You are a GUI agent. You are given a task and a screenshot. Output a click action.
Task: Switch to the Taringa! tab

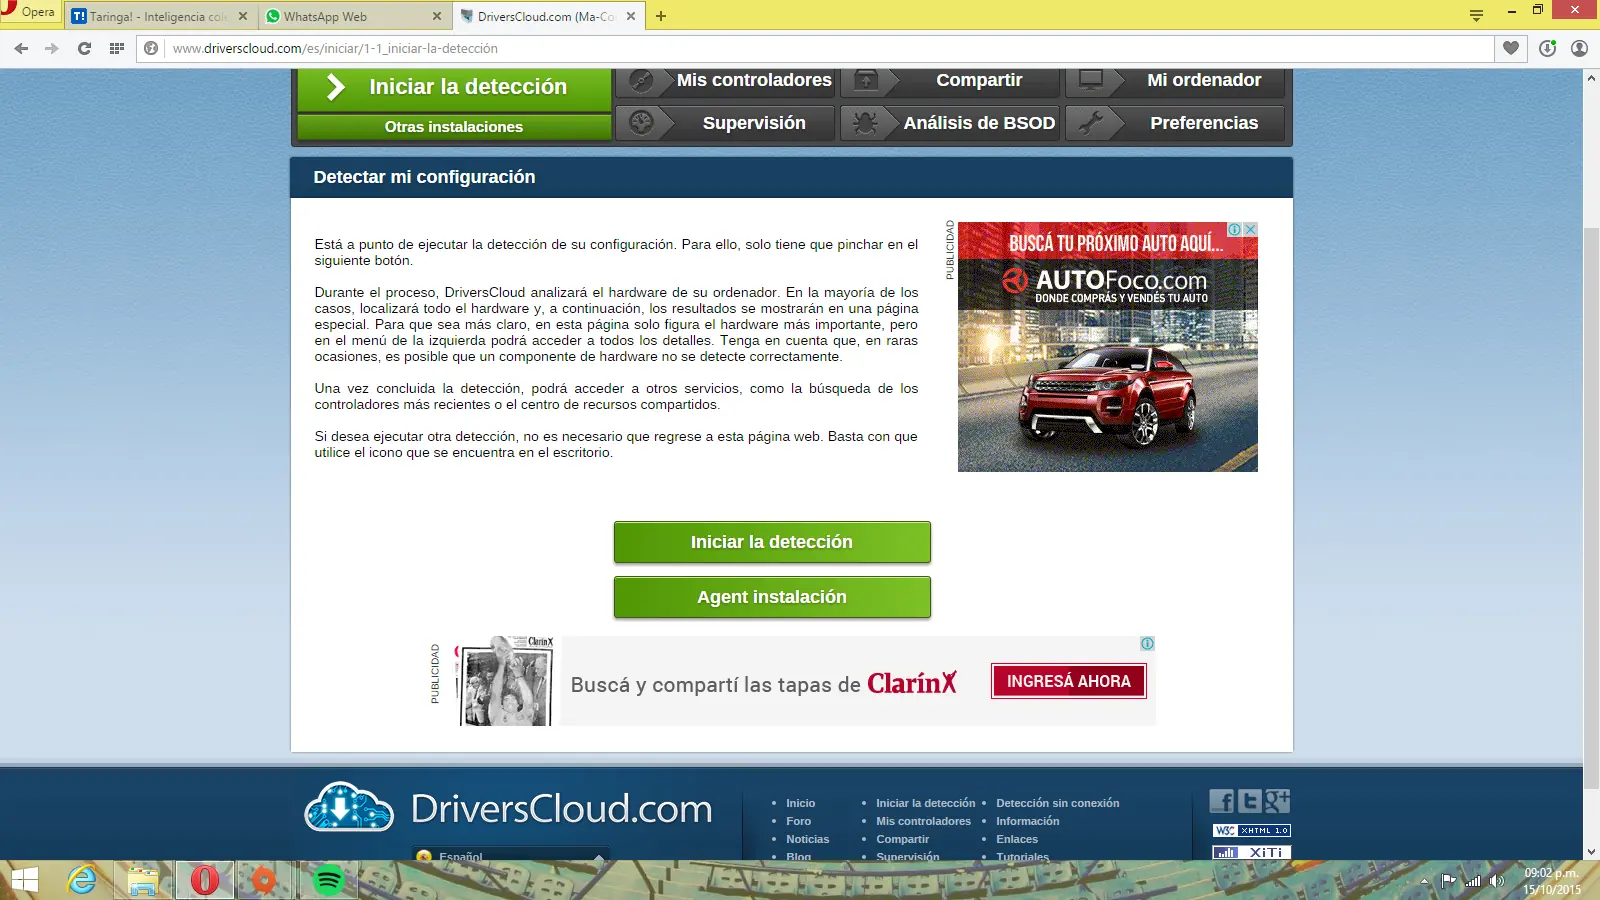(x=158, y=16)
